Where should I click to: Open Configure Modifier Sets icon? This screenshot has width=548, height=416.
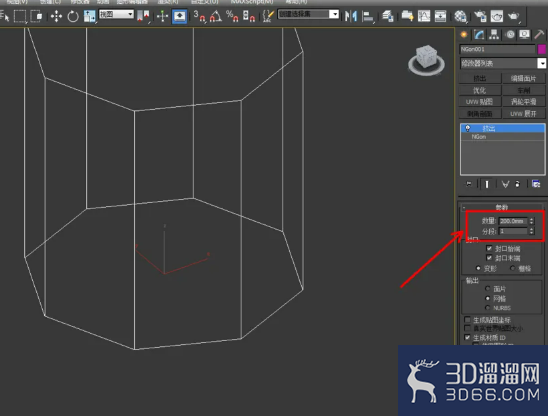tap(536, 184)
